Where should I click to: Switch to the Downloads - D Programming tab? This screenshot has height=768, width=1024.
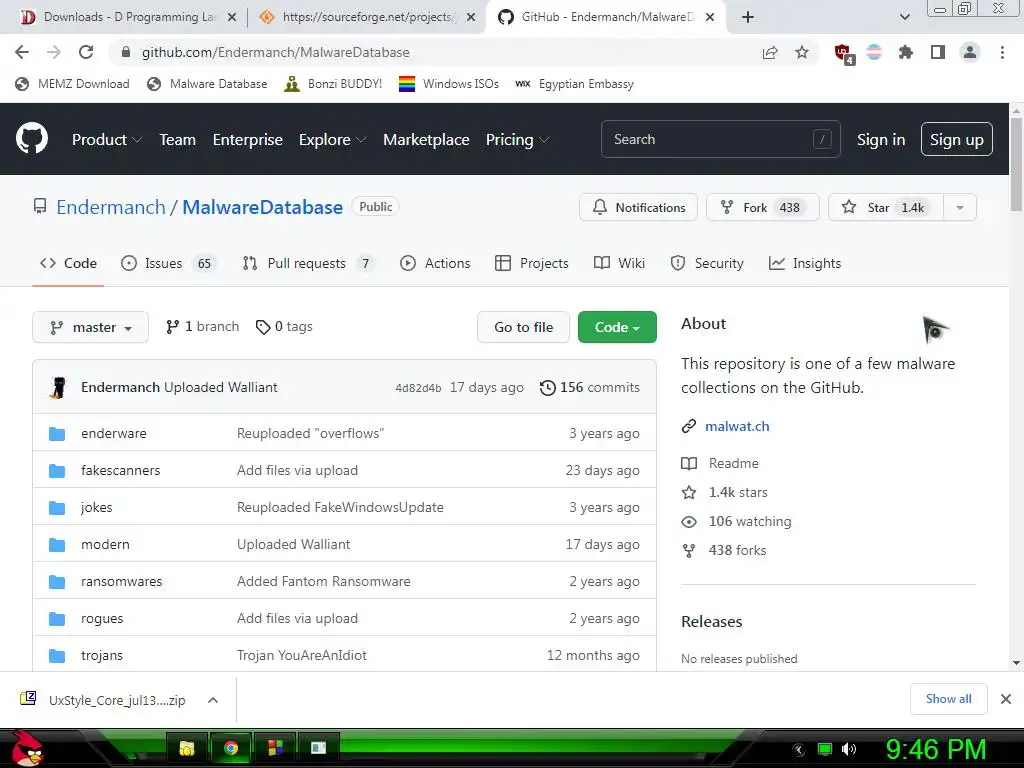click(x=127, y=17)
